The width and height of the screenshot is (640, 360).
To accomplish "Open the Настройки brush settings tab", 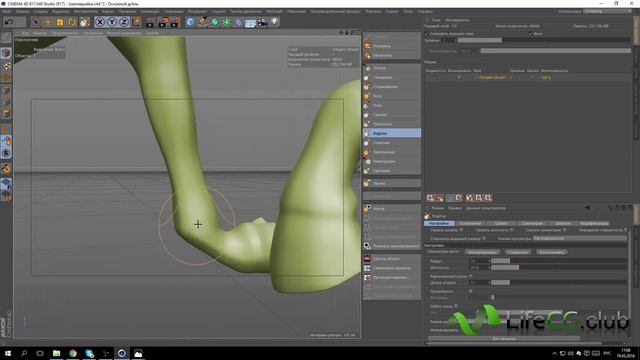I will pos(439,224).
